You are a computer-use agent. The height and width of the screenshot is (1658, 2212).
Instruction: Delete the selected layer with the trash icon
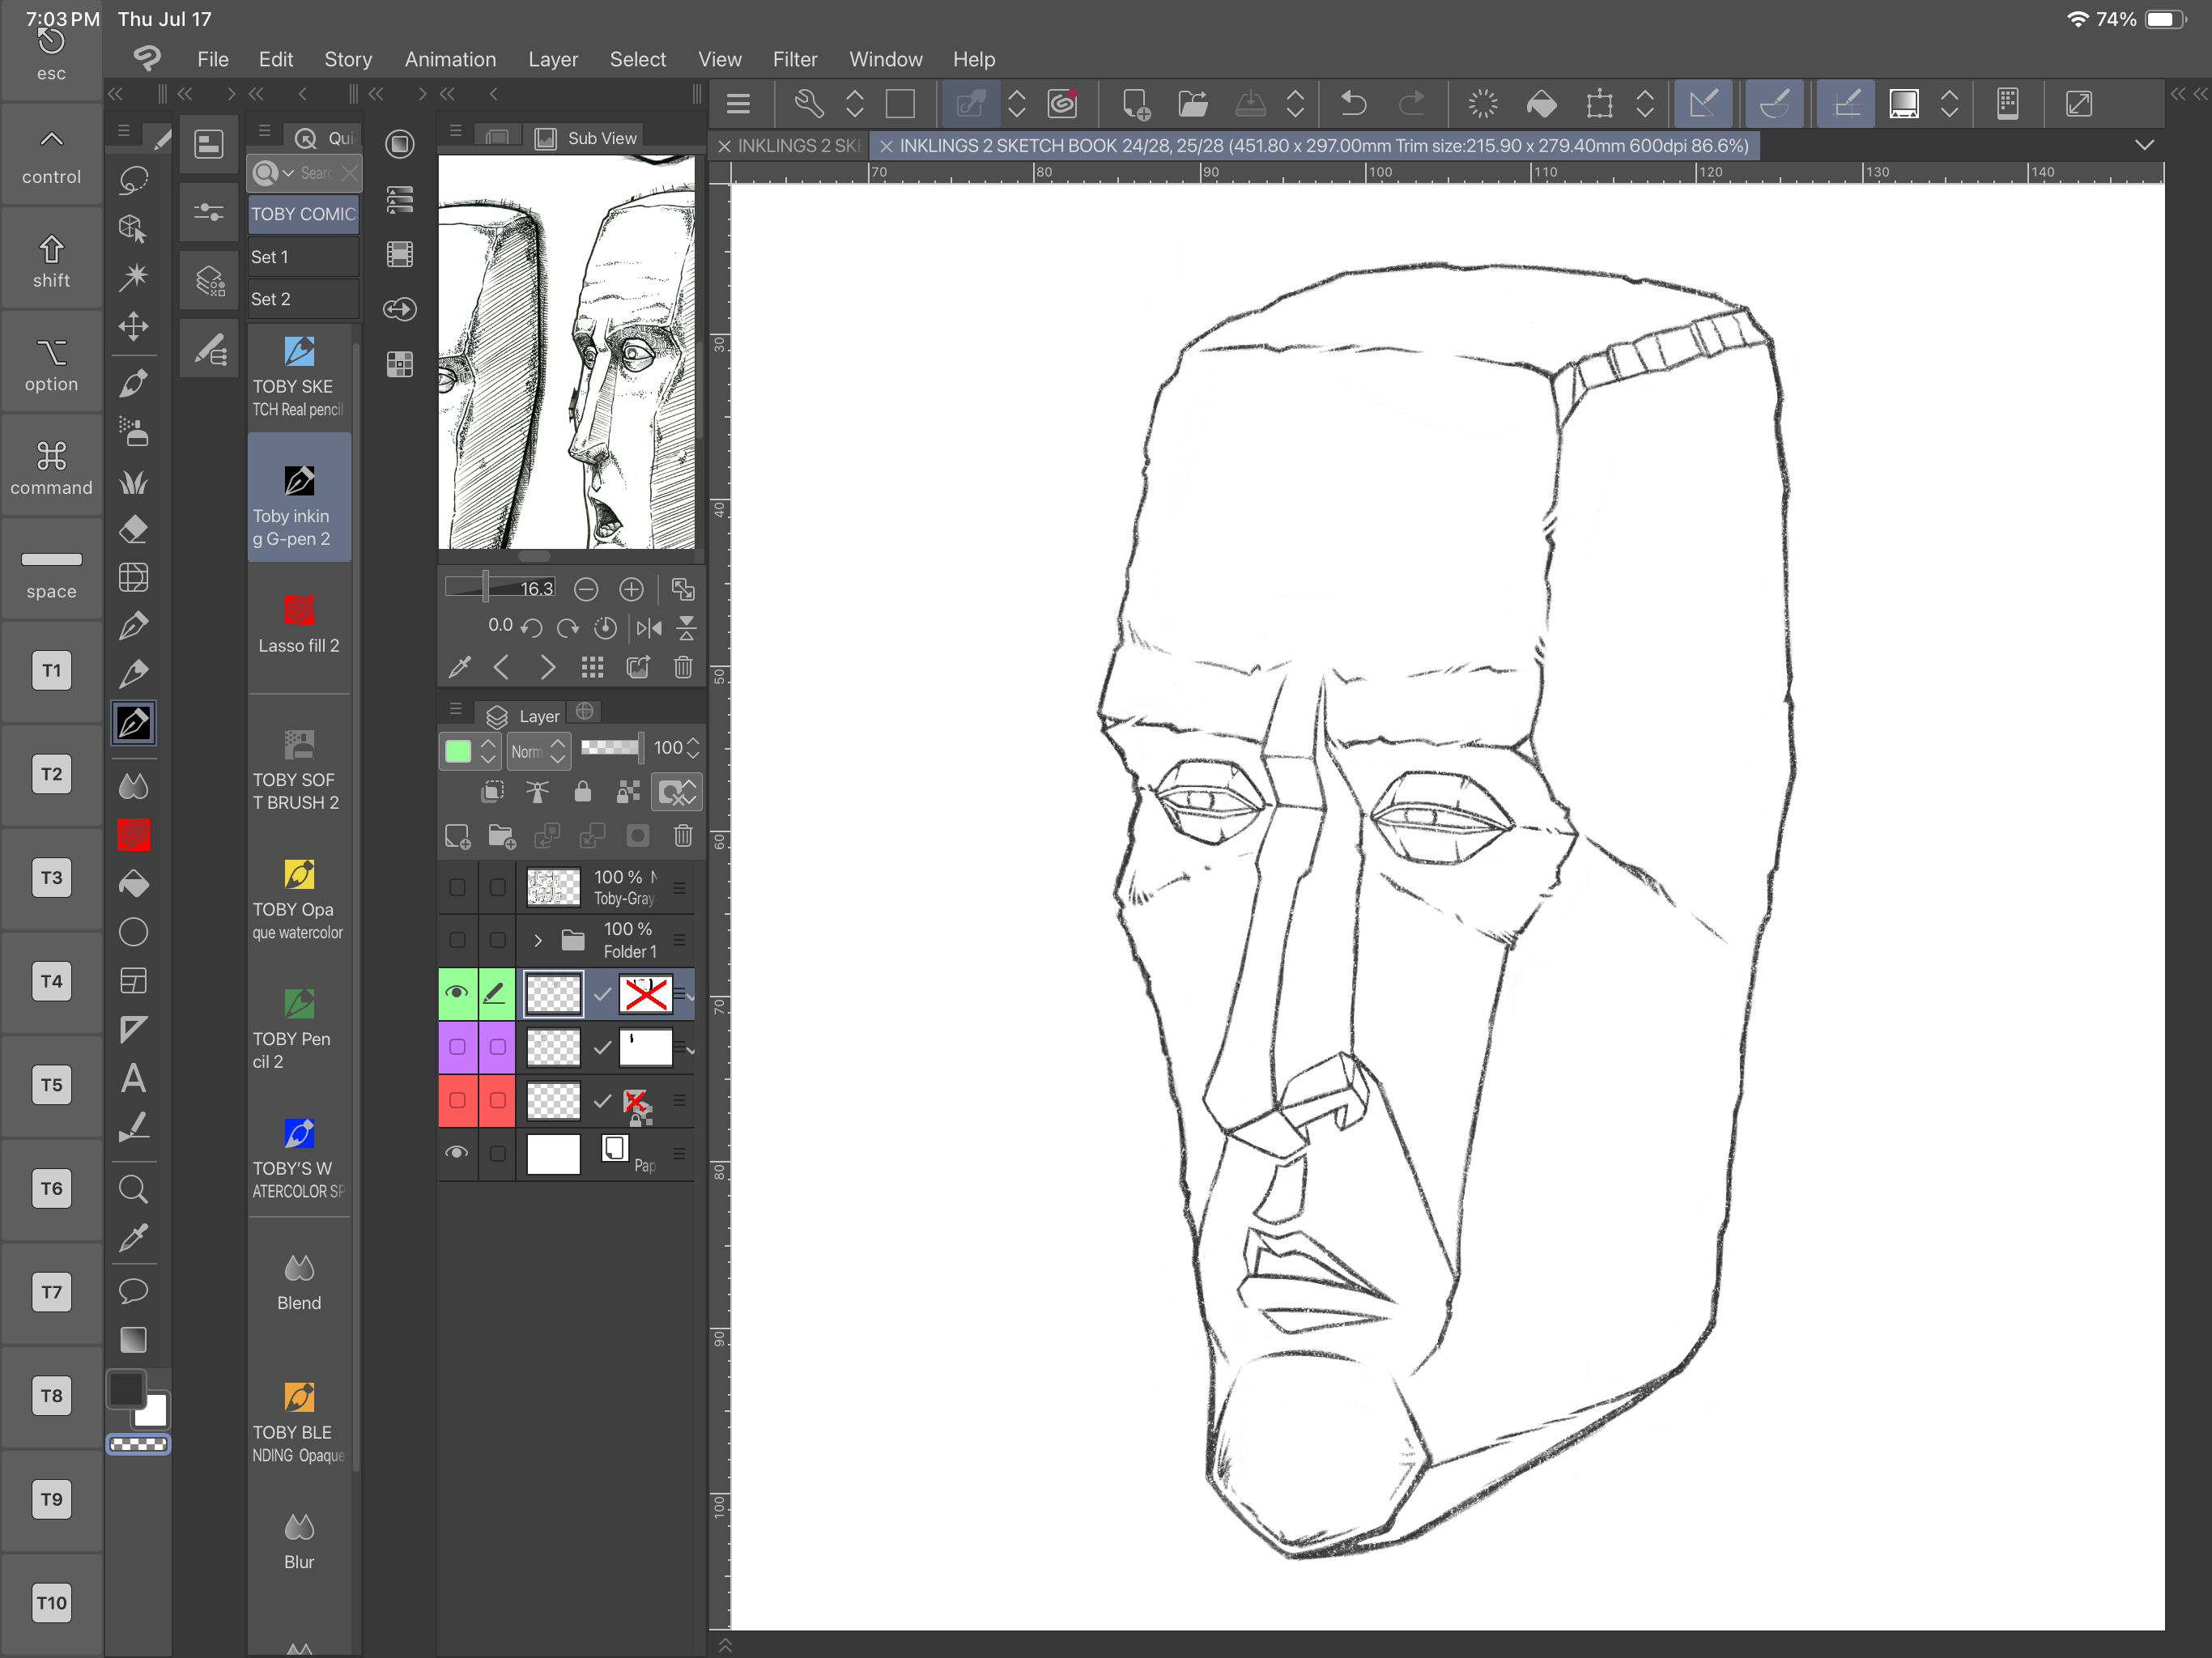[x=683, y=836]
